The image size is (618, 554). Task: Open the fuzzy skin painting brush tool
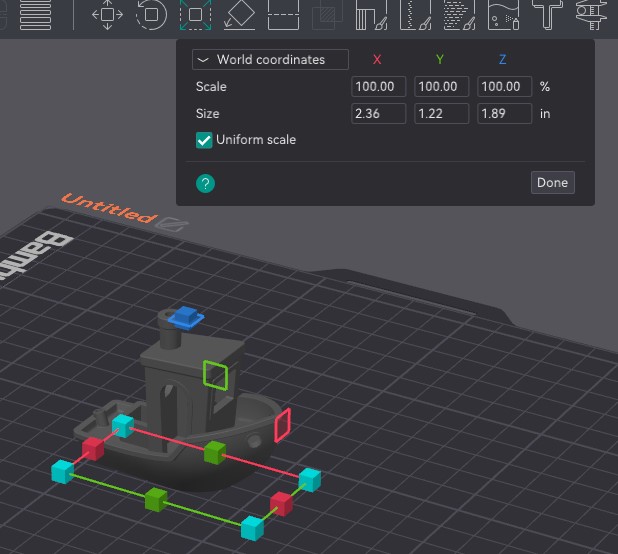click(x=460, y=15)
